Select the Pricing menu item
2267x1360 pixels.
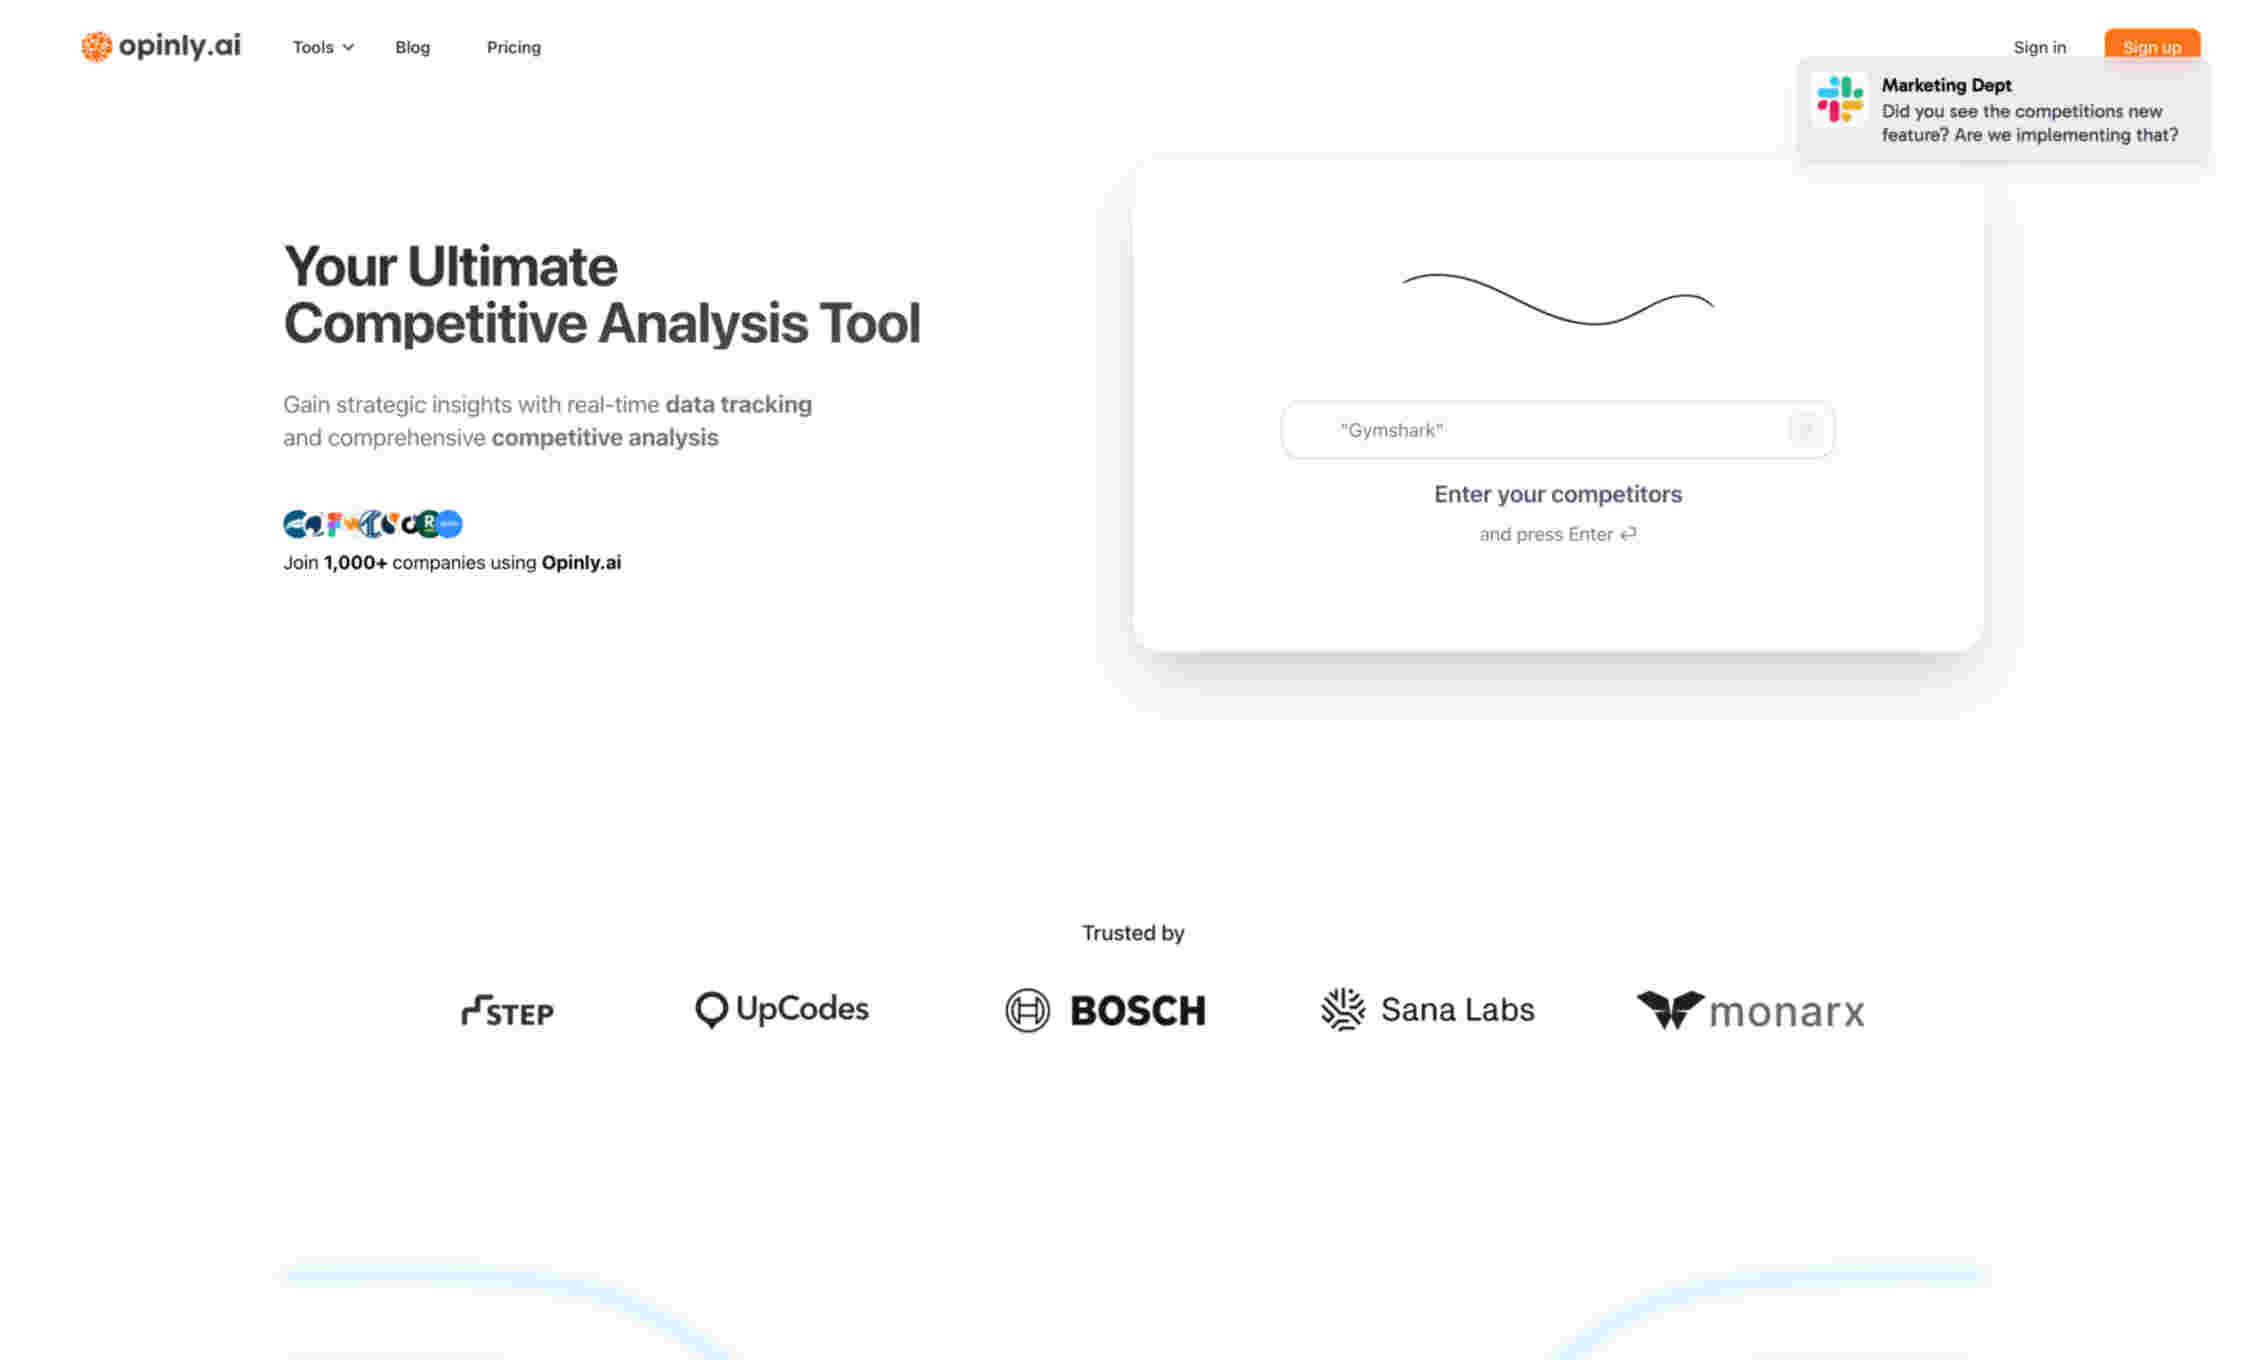point(513,47)
